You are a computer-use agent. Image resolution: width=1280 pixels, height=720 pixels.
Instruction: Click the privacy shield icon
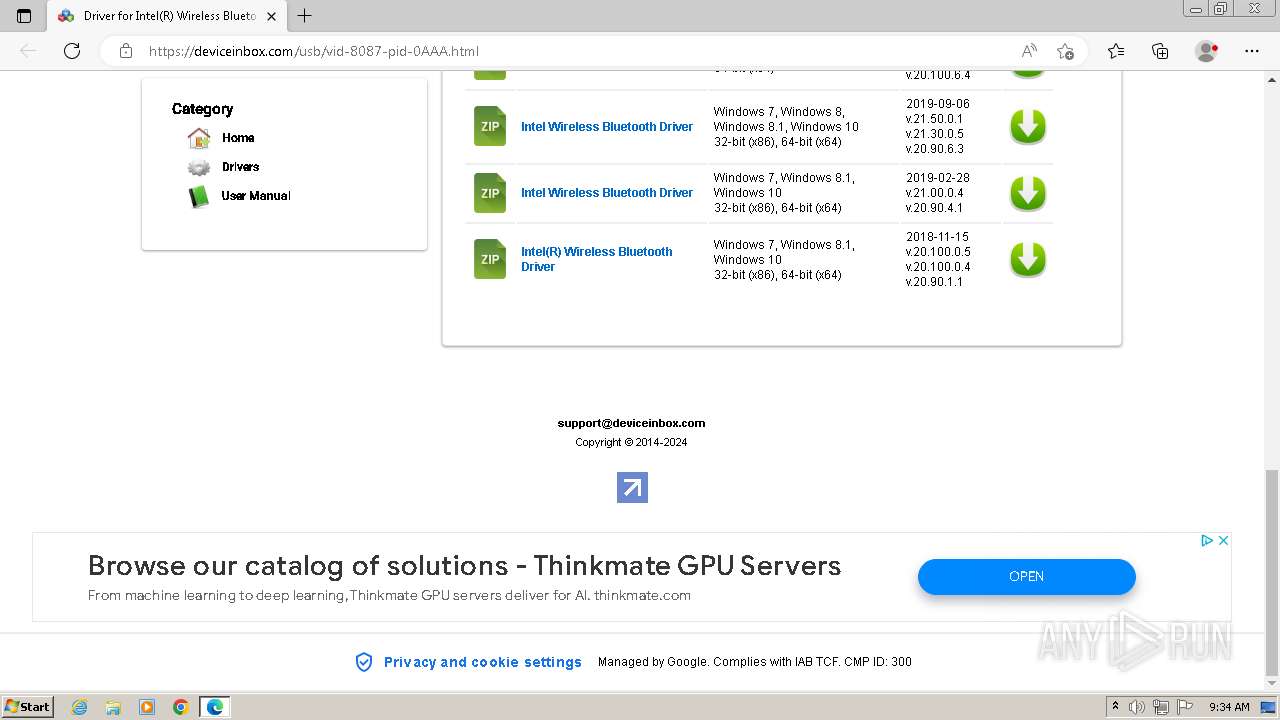(364, 662)
